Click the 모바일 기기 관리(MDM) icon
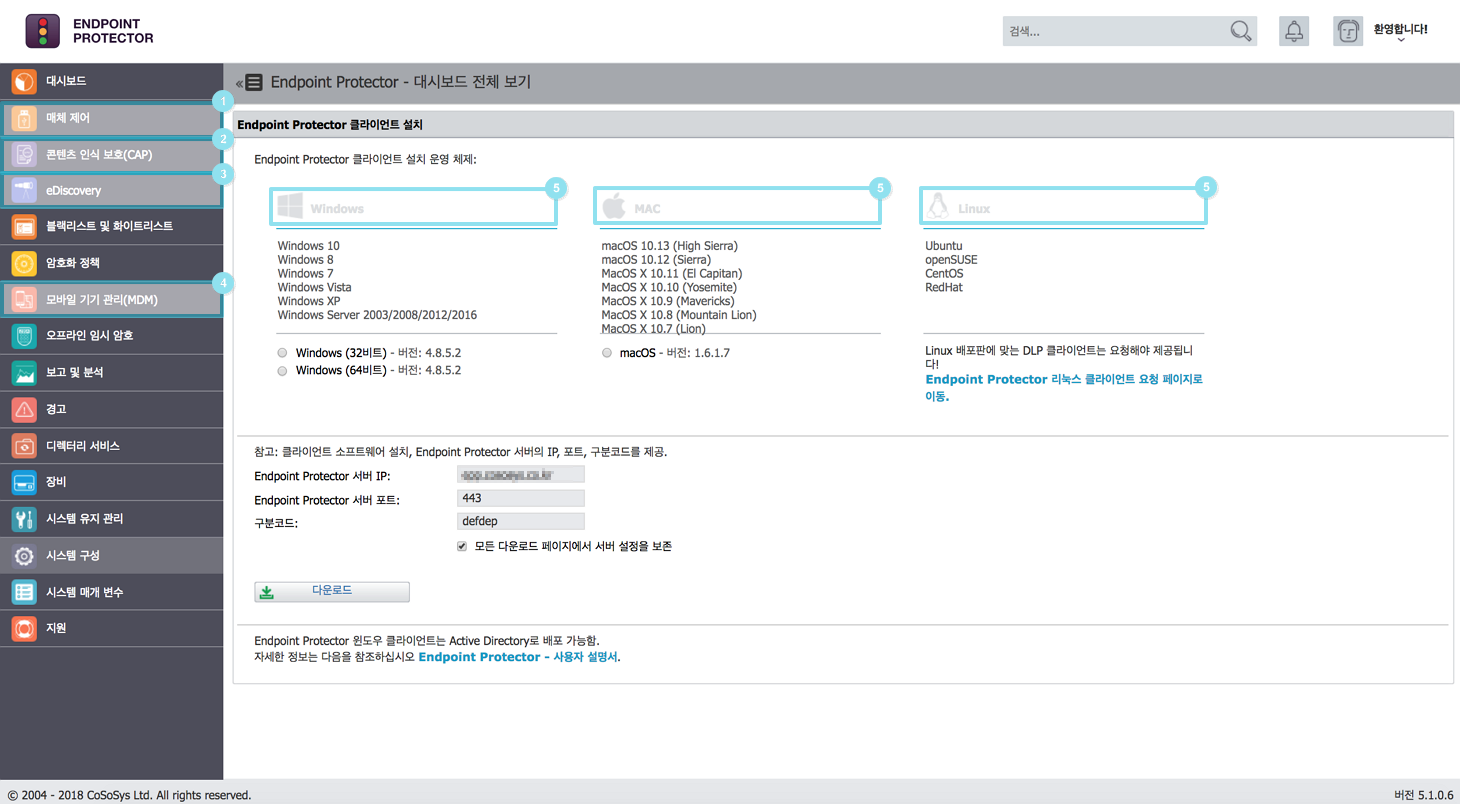This screenshot has width=1460, height=804. tap(24, 299)
